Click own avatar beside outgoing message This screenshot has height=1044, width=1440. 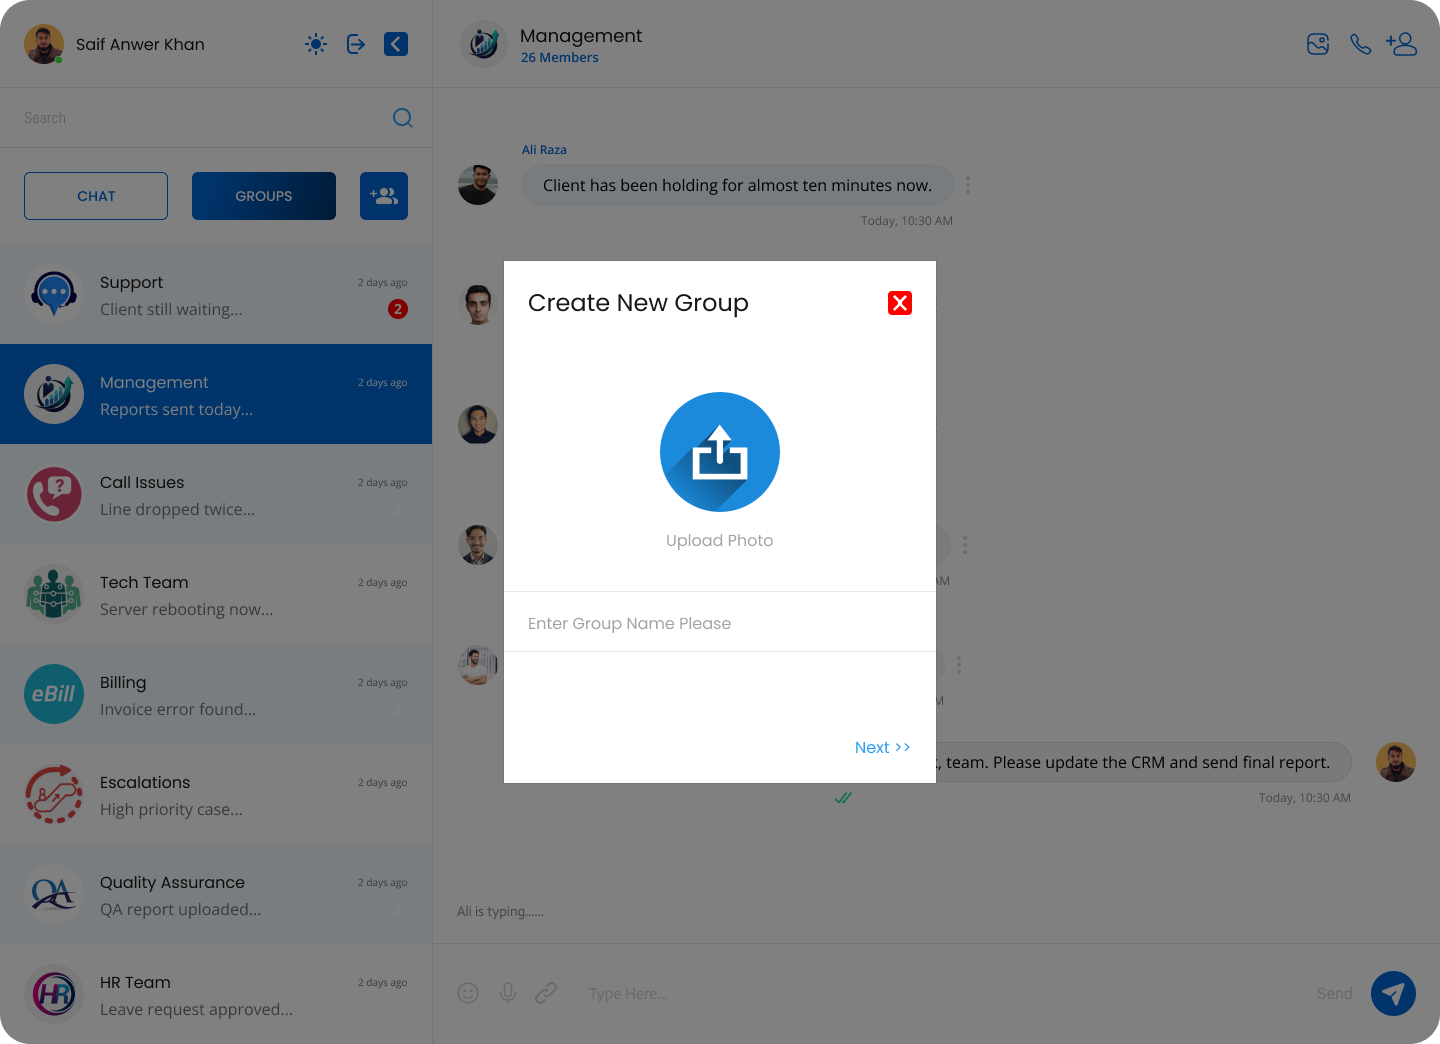click(1396, 762)
